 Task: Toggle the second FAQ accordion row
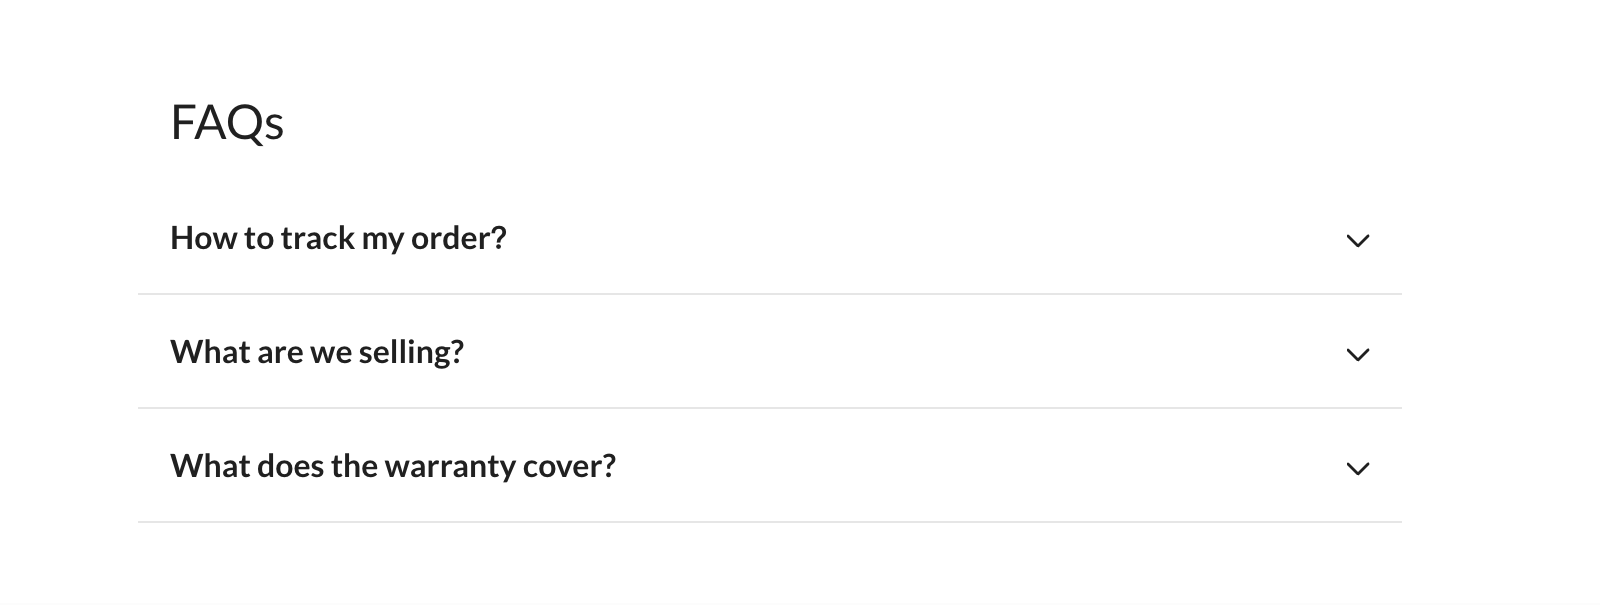(770, 352)
